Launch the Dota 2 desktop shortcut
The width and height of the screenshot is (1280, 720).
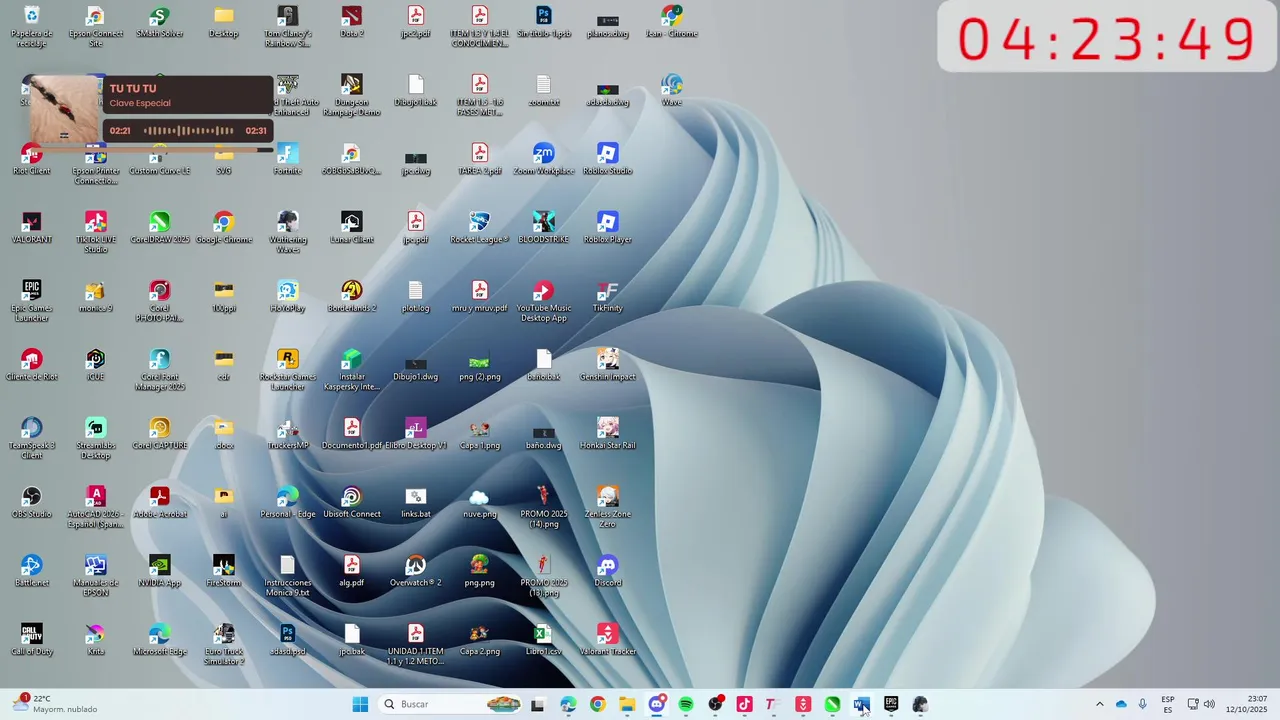coord(352,22)
